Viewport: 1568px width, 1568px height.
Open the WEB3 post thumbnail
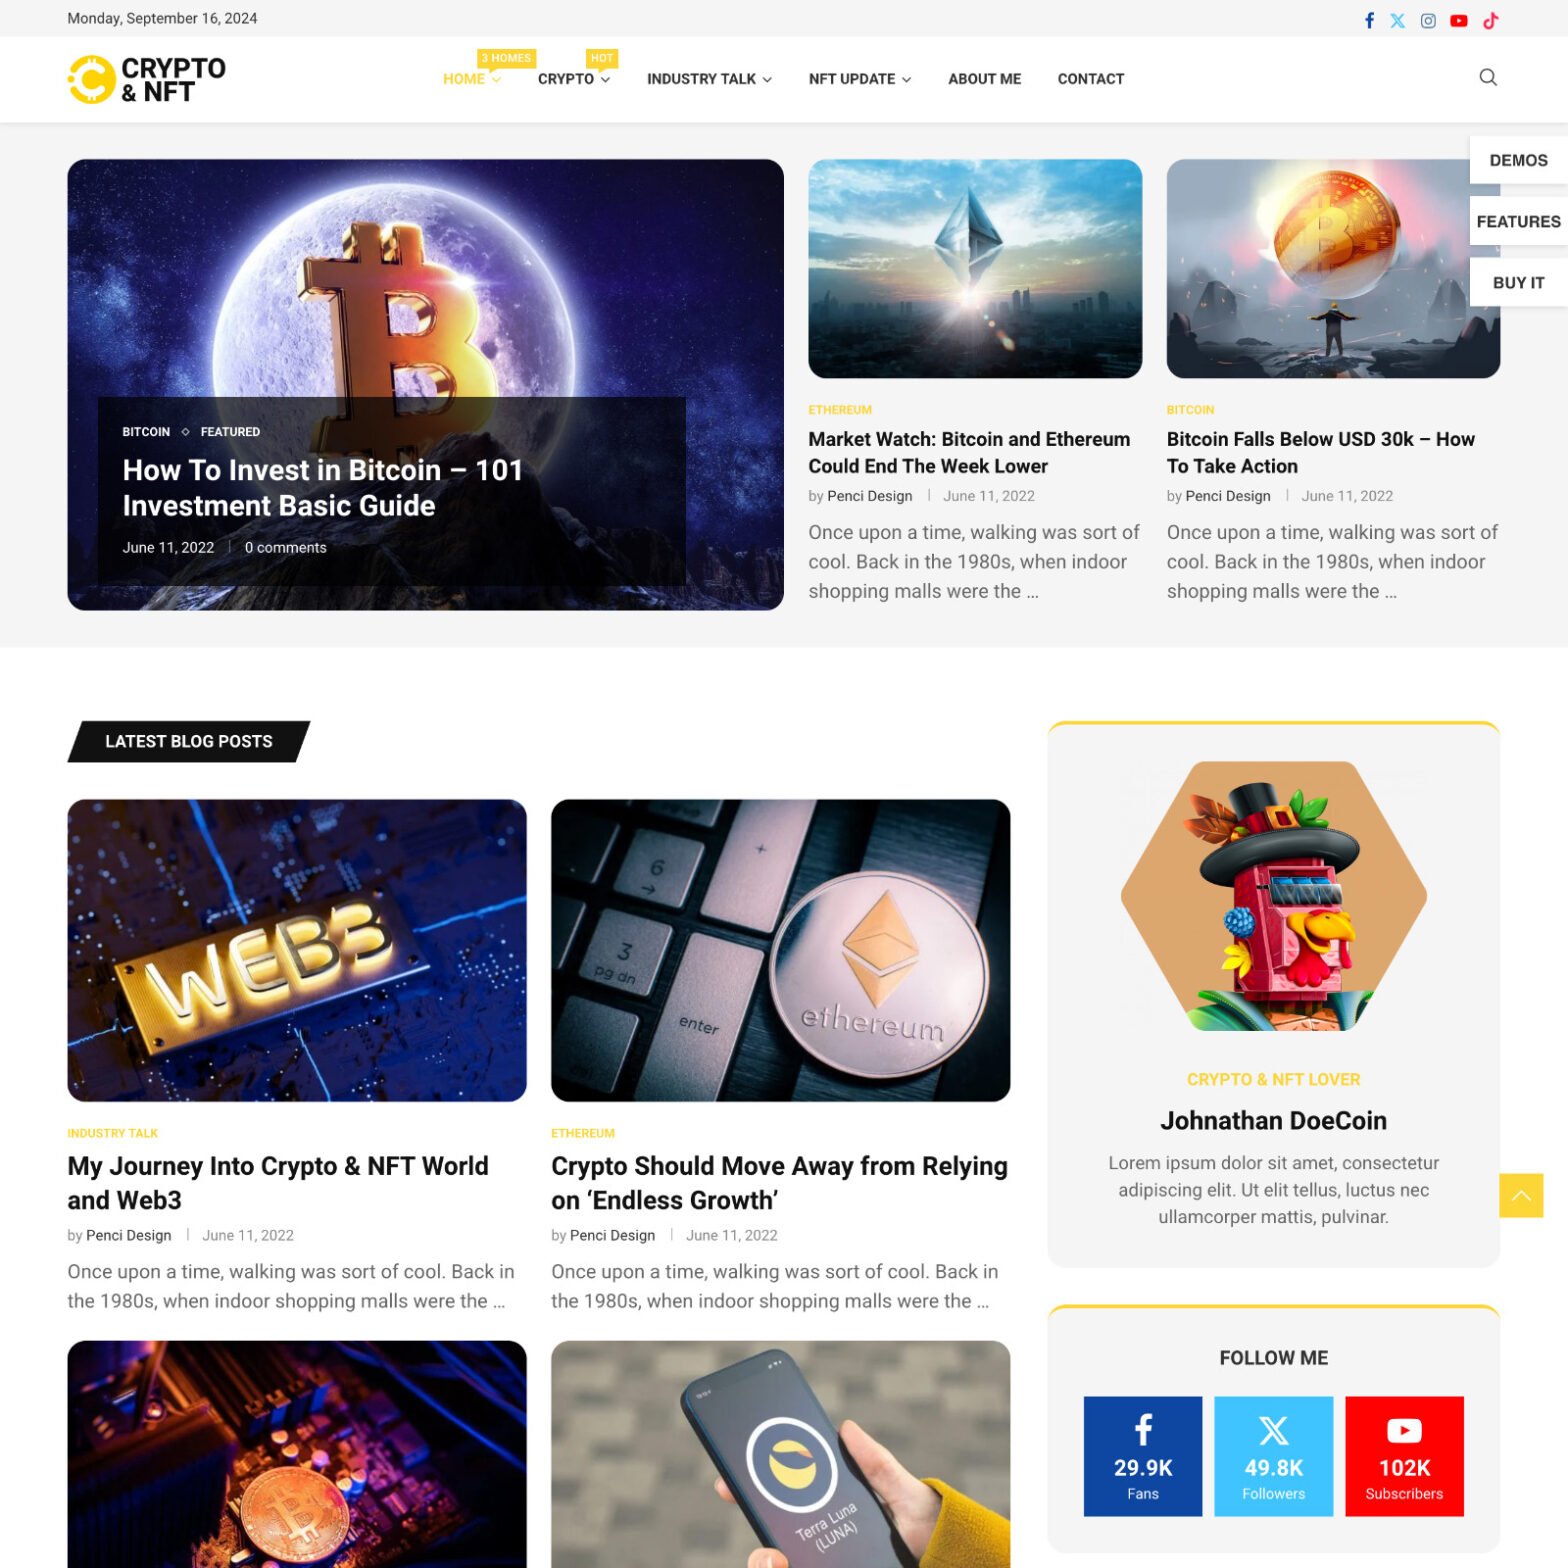[x=297, y=950]
